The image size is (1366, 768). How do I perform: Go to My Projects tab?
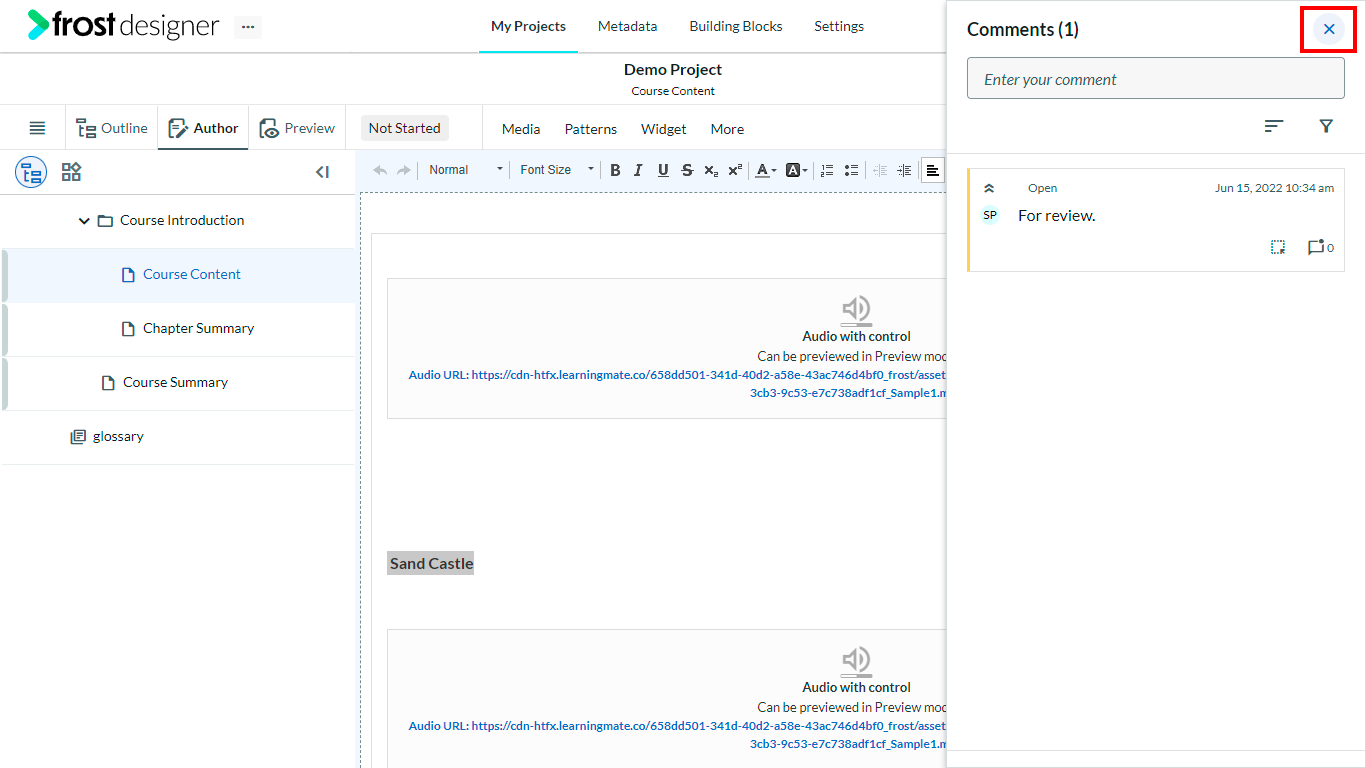pyautogui.click(x=528, y=26)
